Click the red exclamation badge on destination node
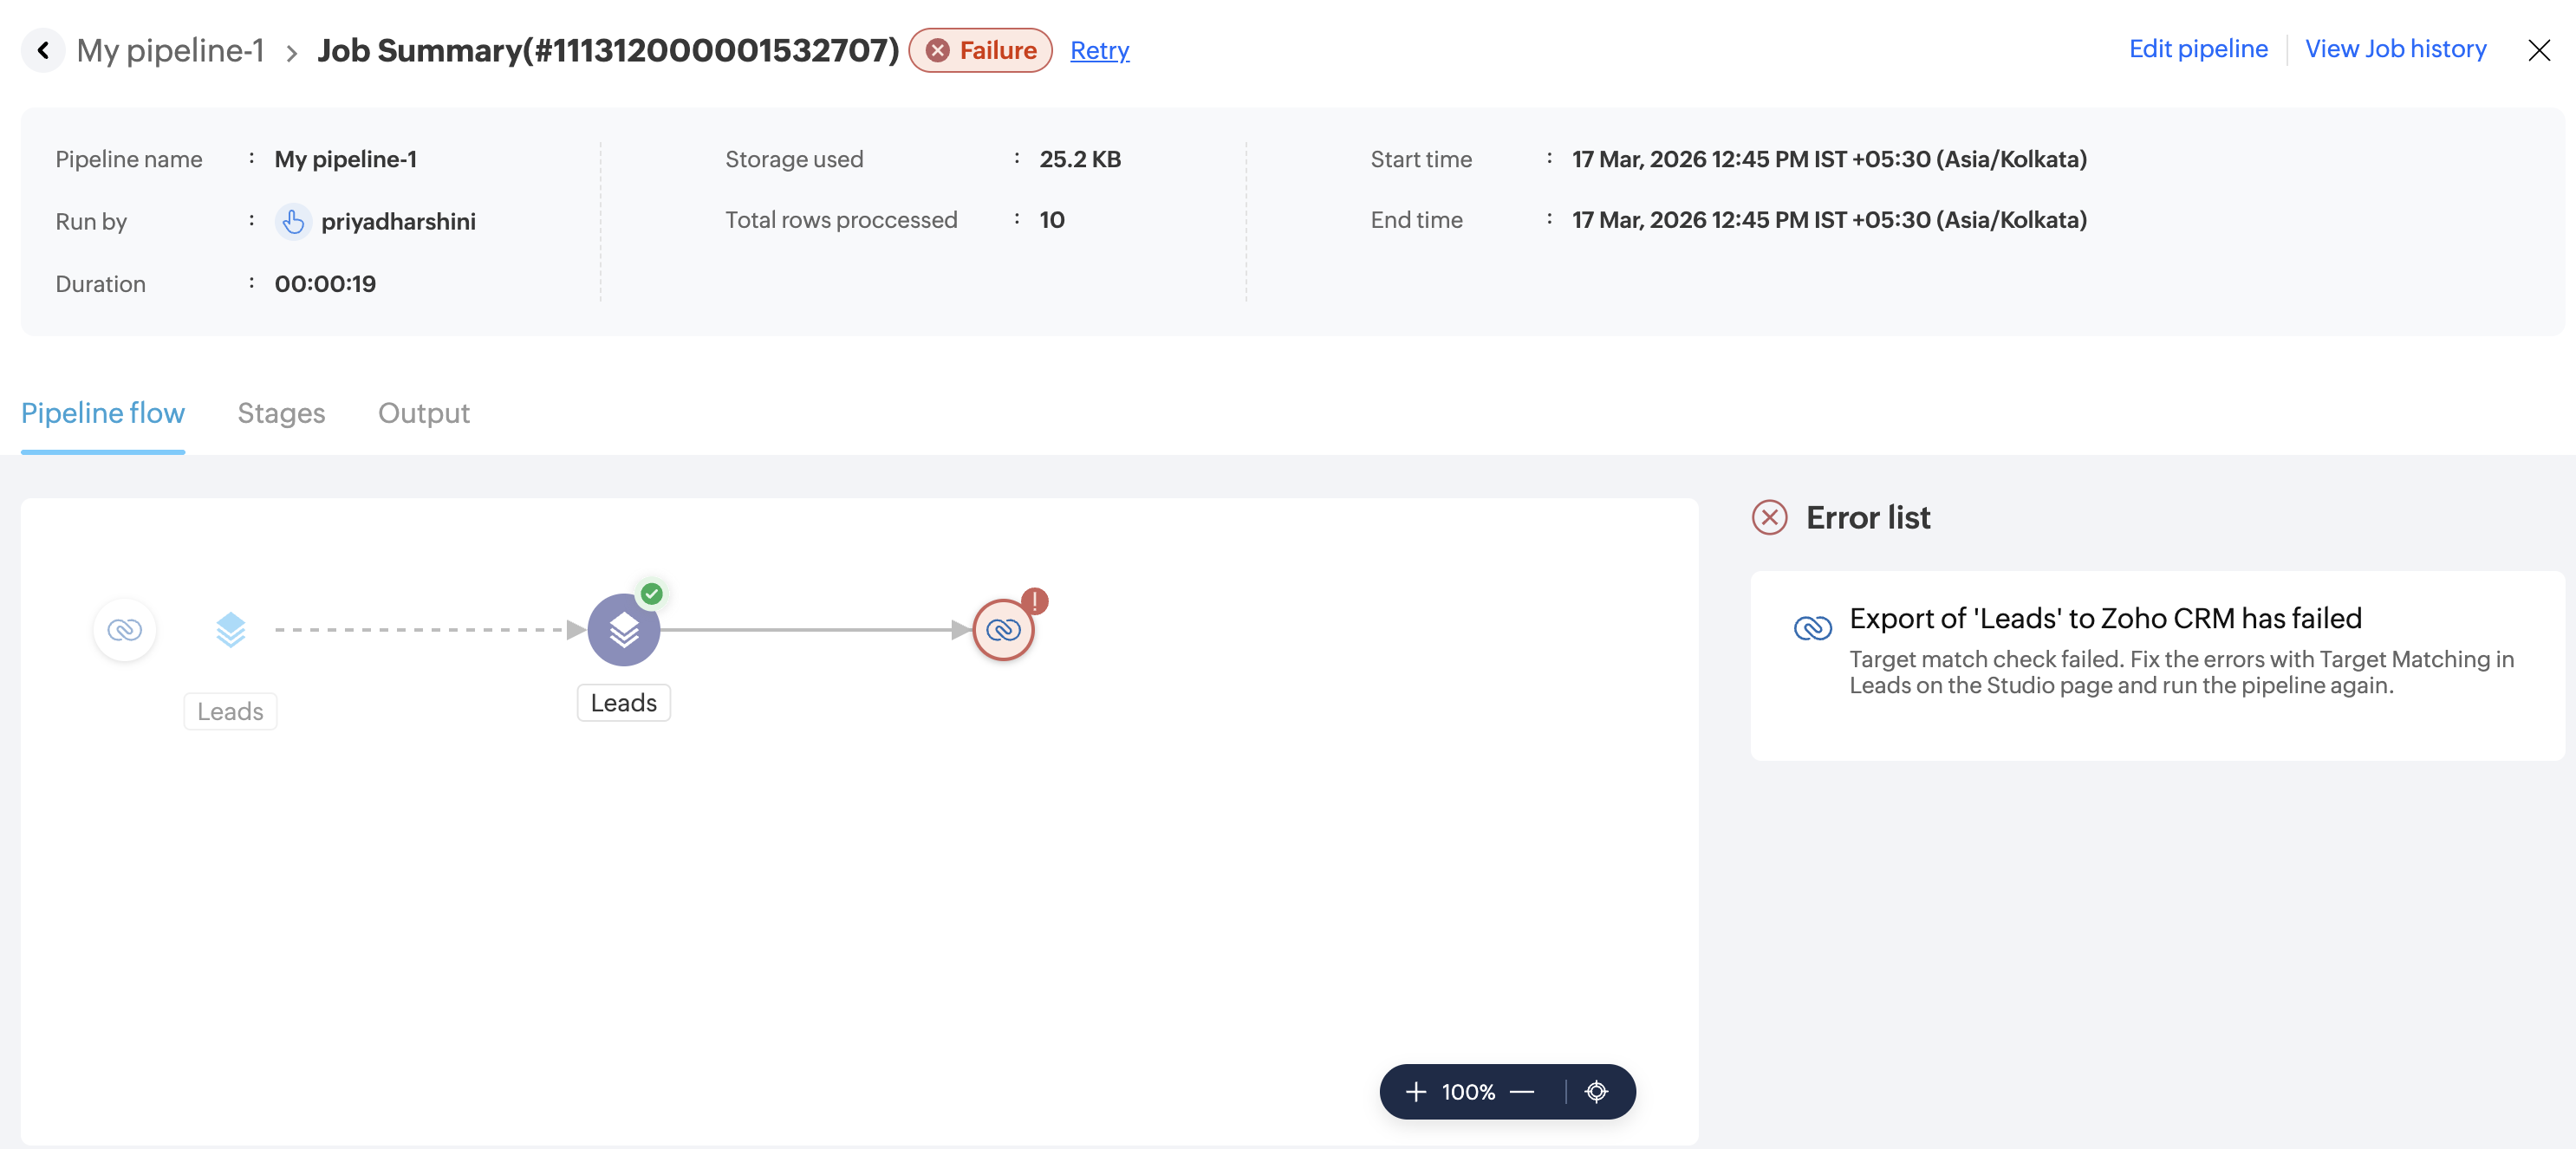 [1034, 601]
